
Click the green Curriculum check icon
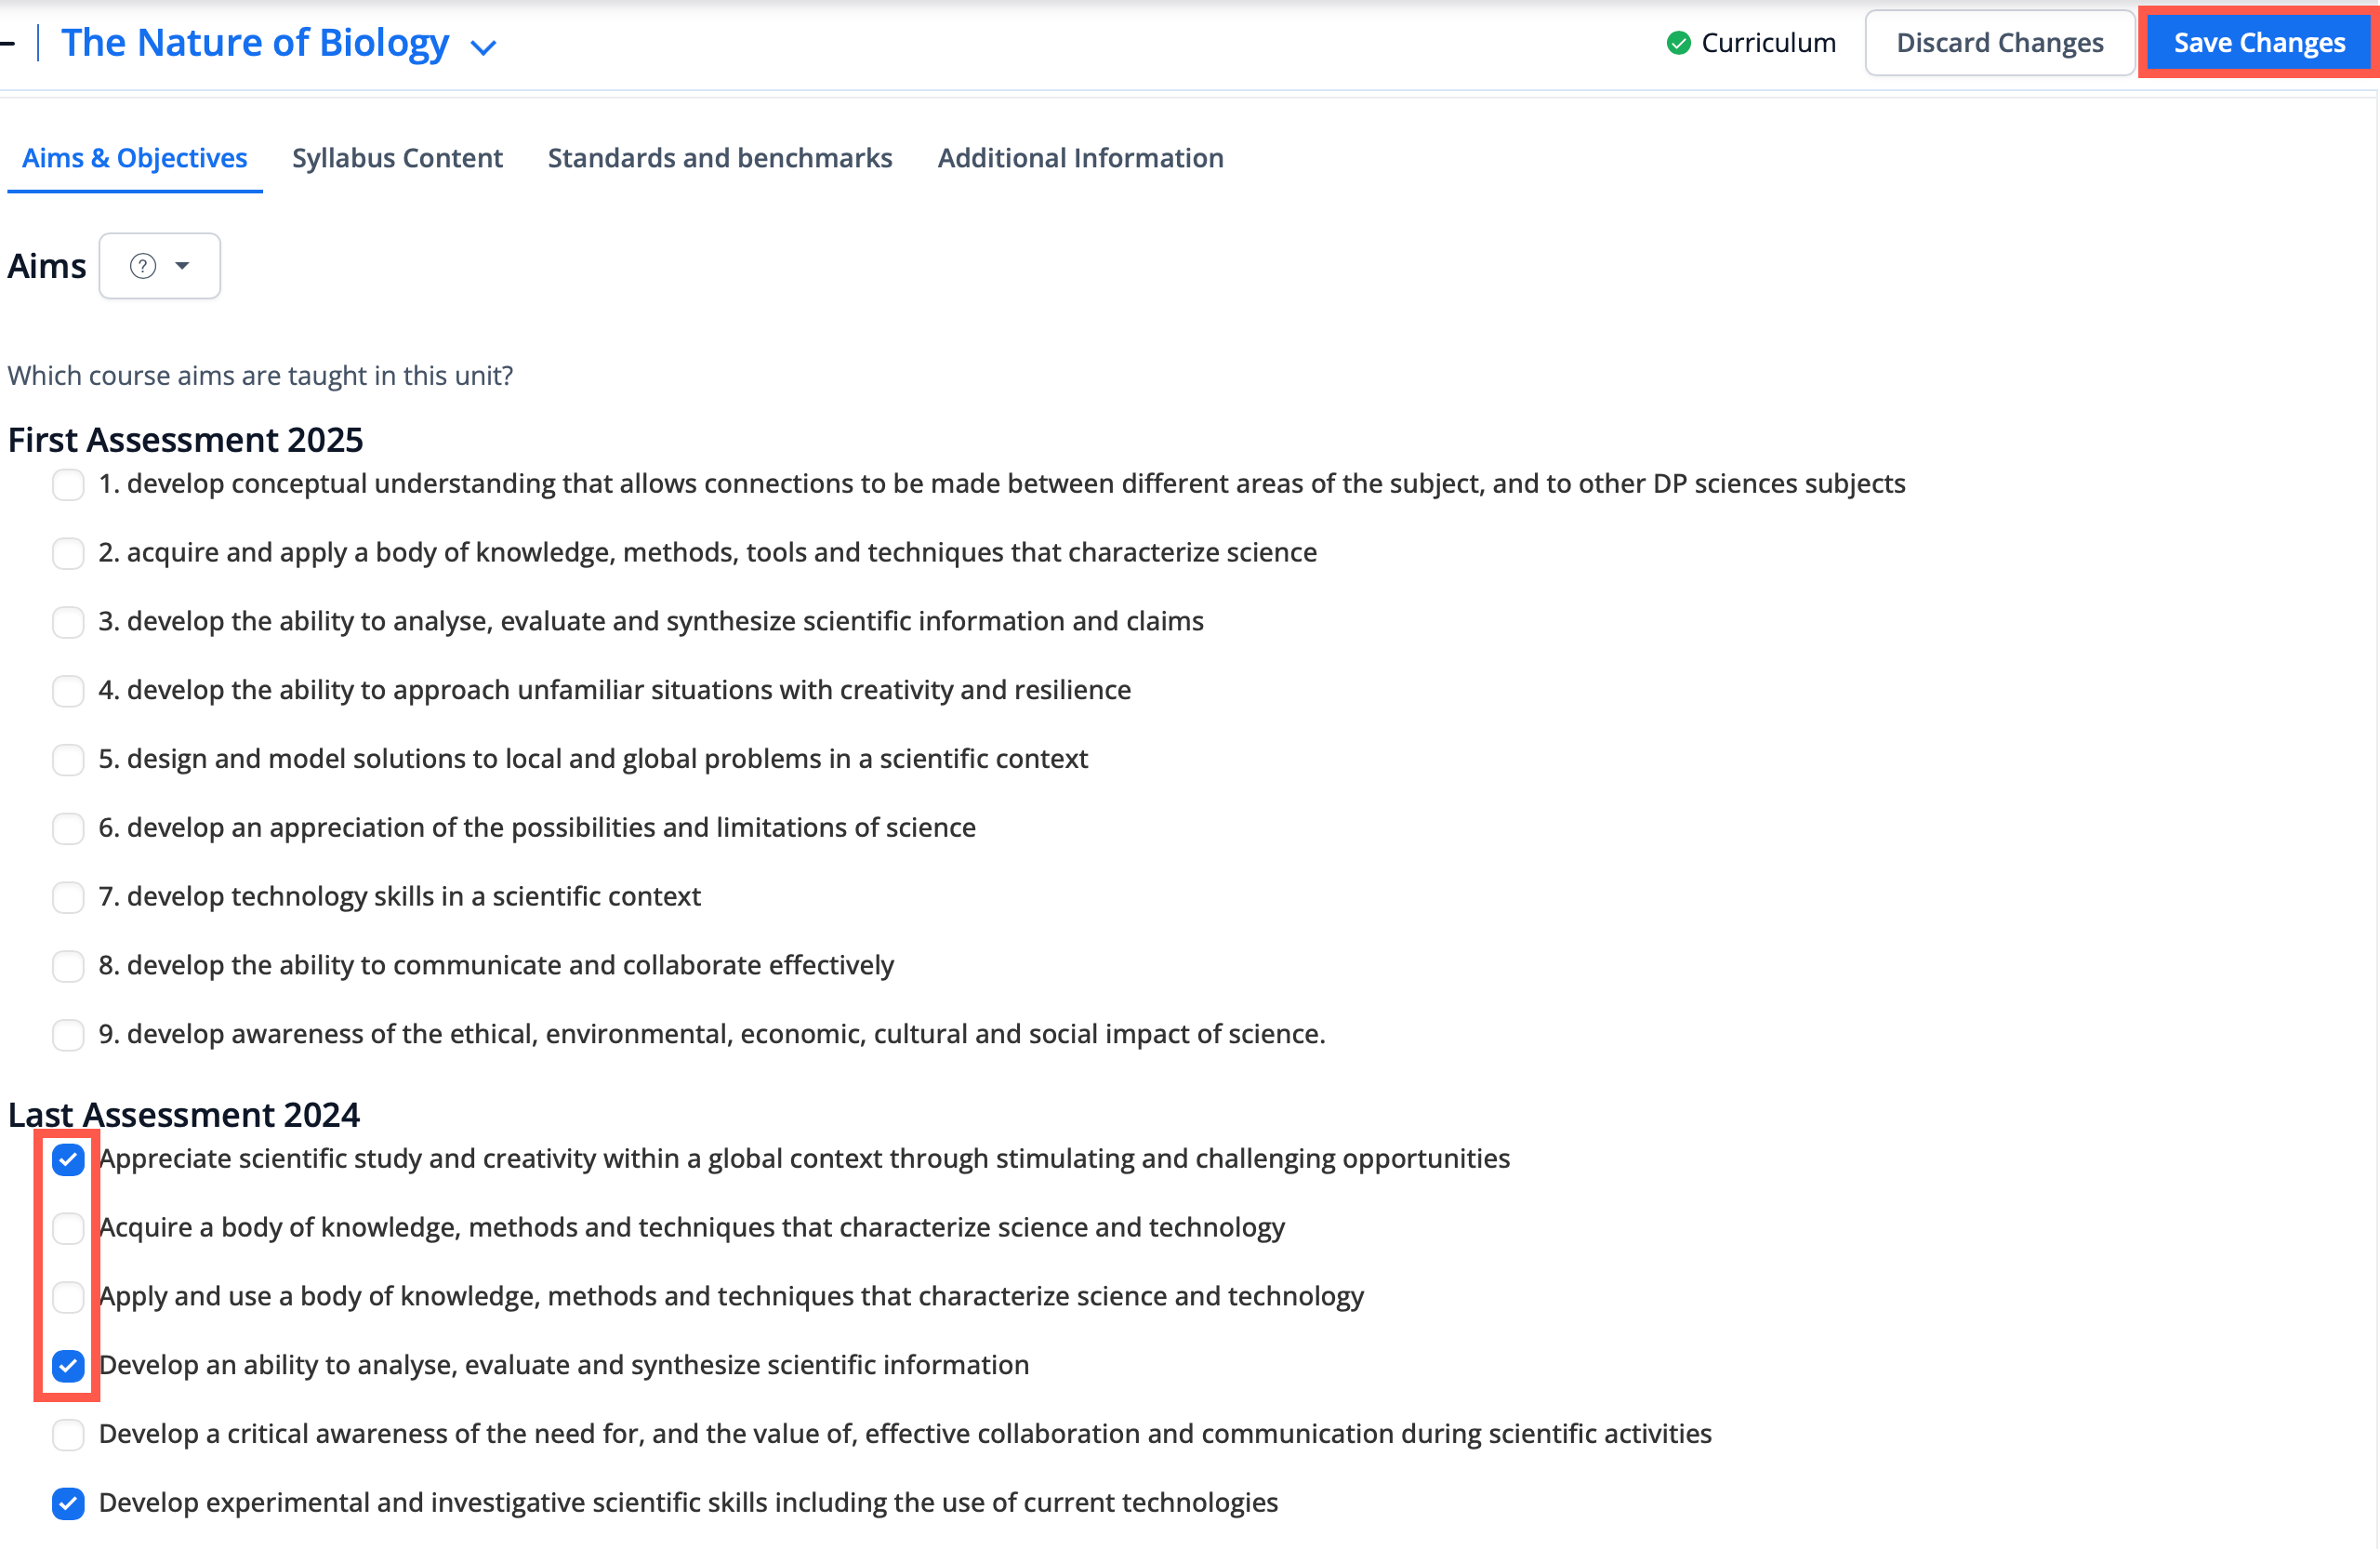[x=1678, y=43]
